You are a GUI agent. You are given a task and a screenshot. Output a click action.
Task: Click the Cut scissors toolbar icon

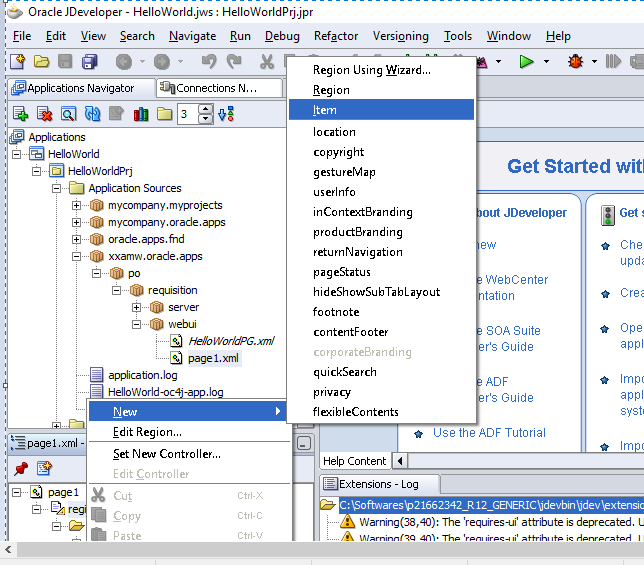(x=267, y=62)
